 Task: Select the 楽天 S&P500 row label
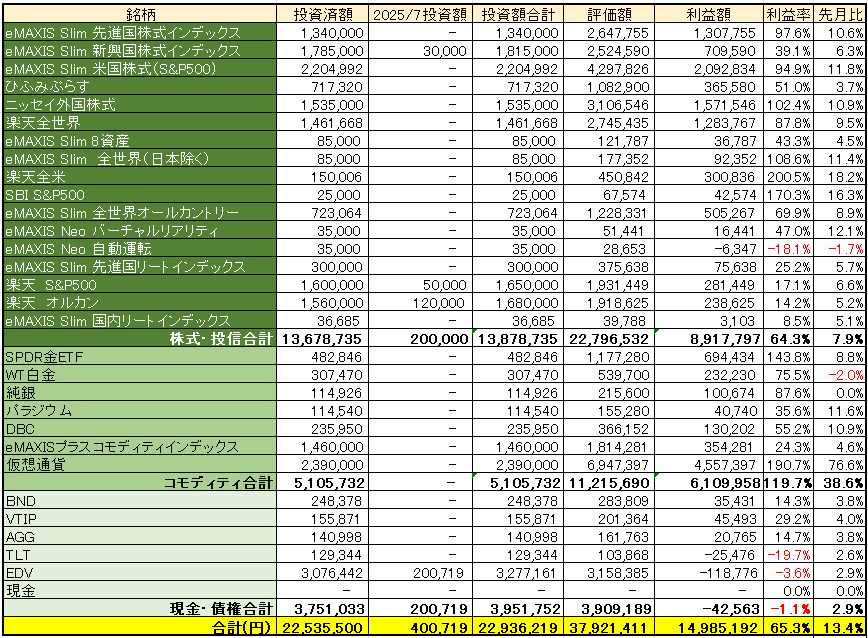point(140,285)
